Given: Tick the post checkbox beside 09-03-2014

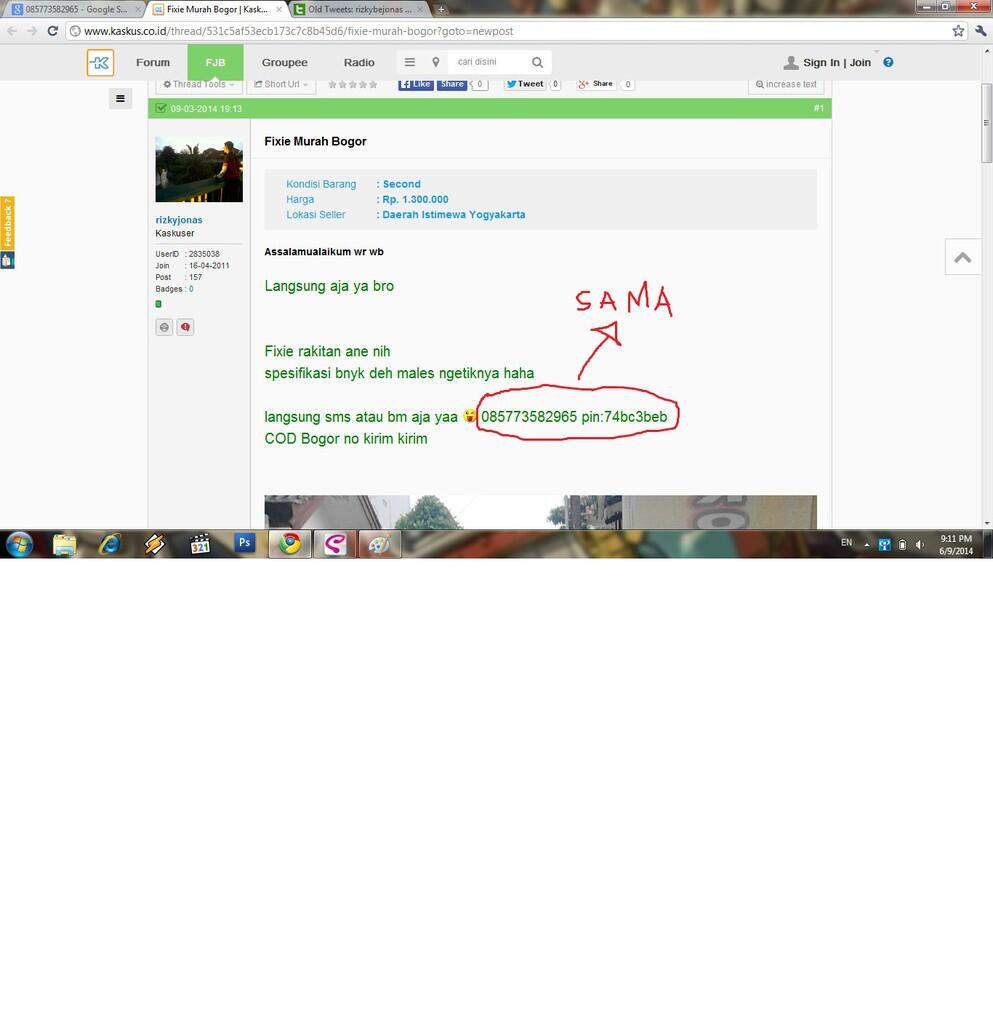Looking at the screenshot, I should 161,108.
